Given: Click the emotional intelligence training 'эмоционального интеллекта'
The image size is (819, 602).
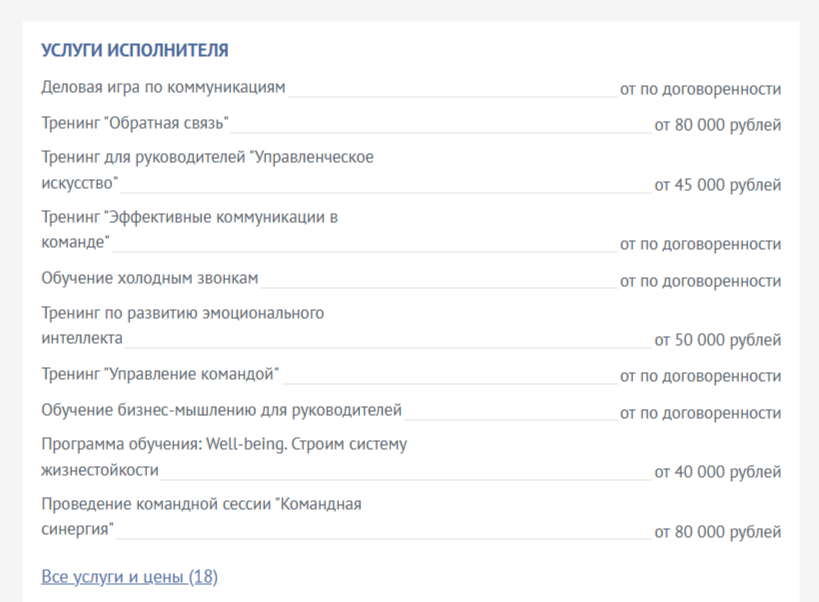Looking at the screenshot, I should [x=182, y=314].
